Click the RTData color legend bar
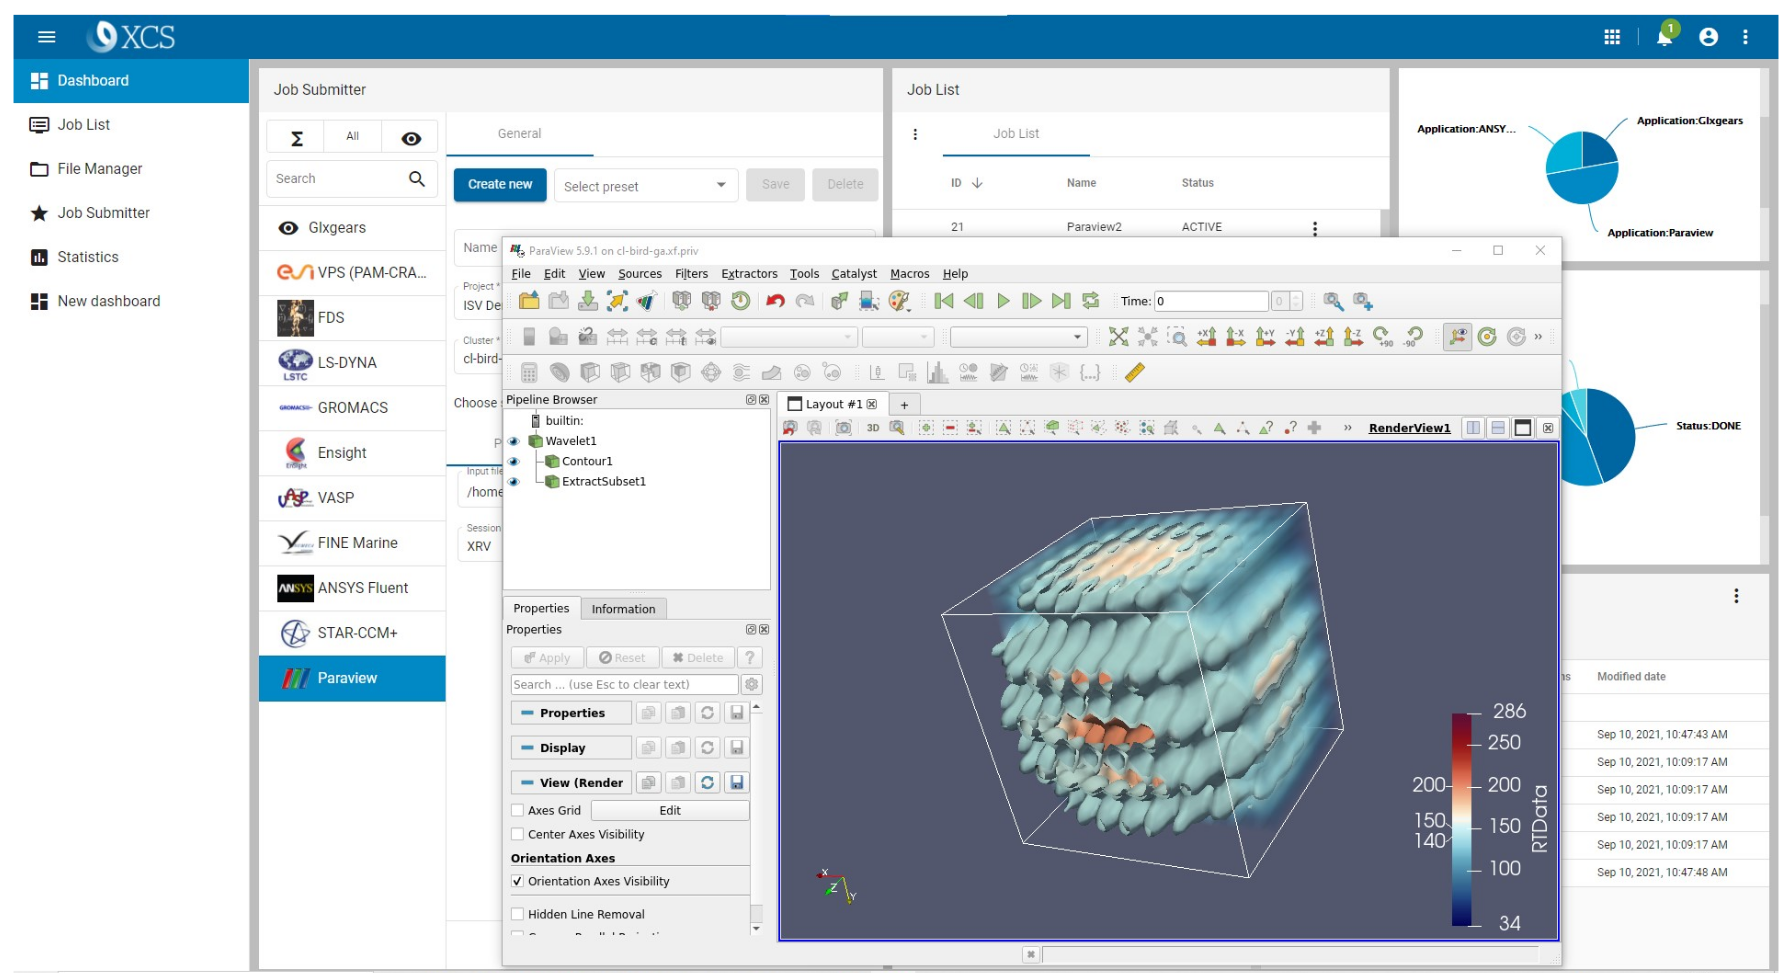The image size is (1784, 973). (1462, 819)
